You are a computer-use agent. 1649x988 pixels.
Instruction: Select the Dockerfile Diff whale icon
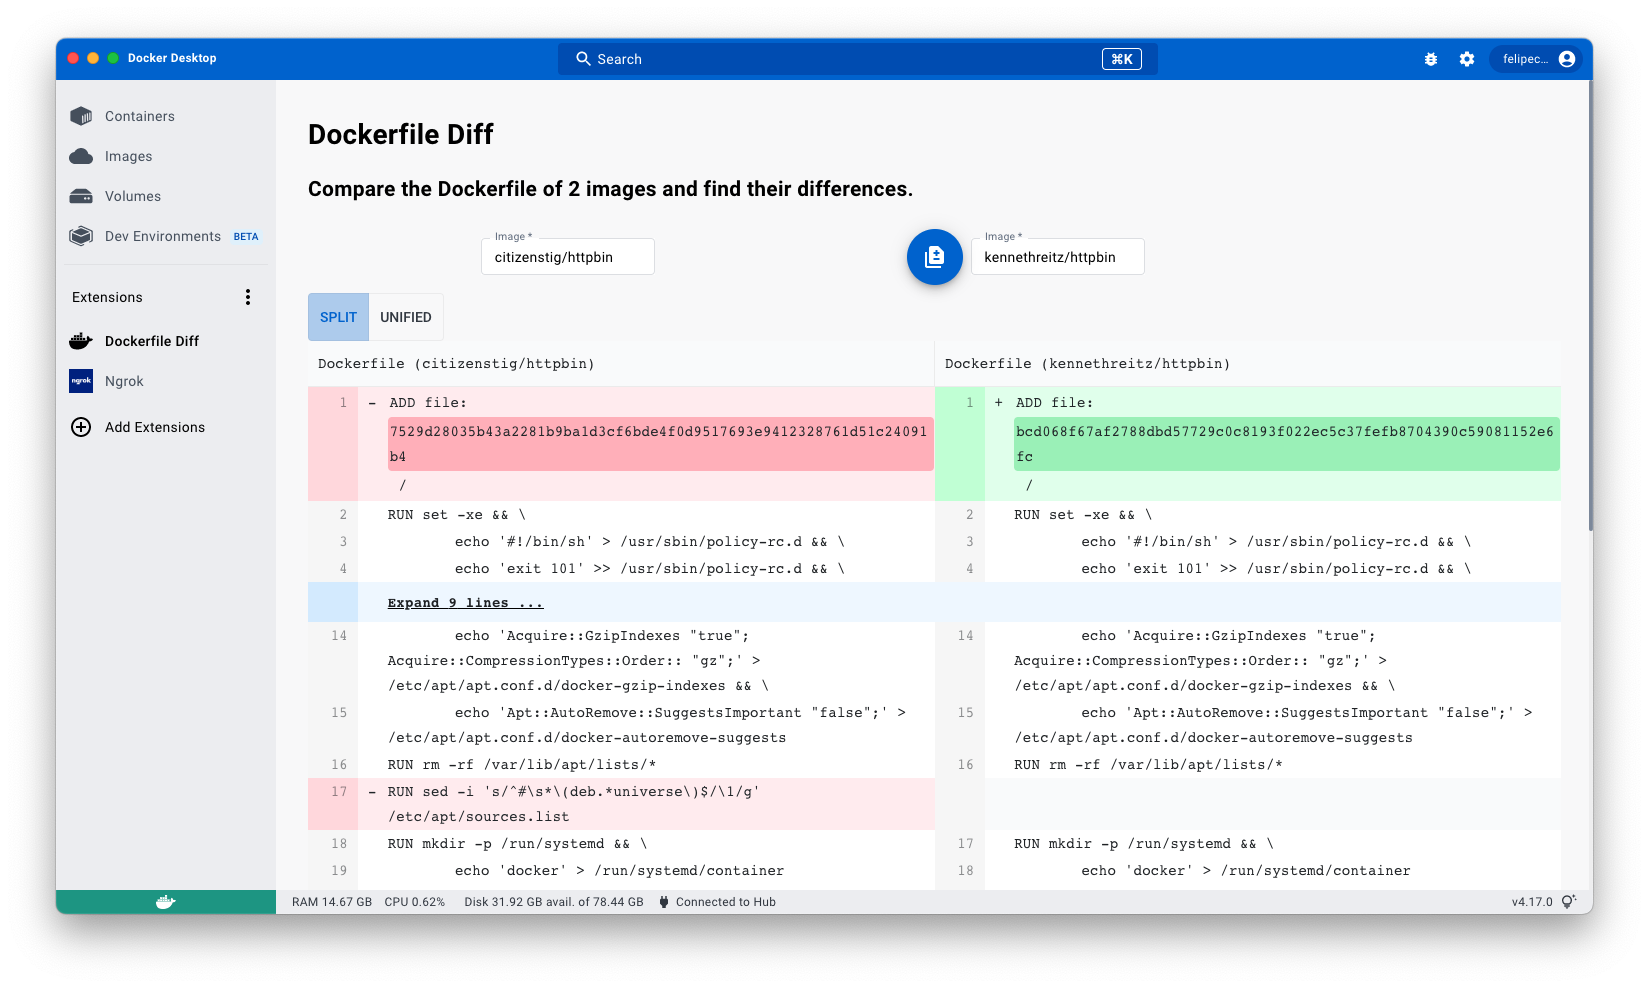coord(81,341)
